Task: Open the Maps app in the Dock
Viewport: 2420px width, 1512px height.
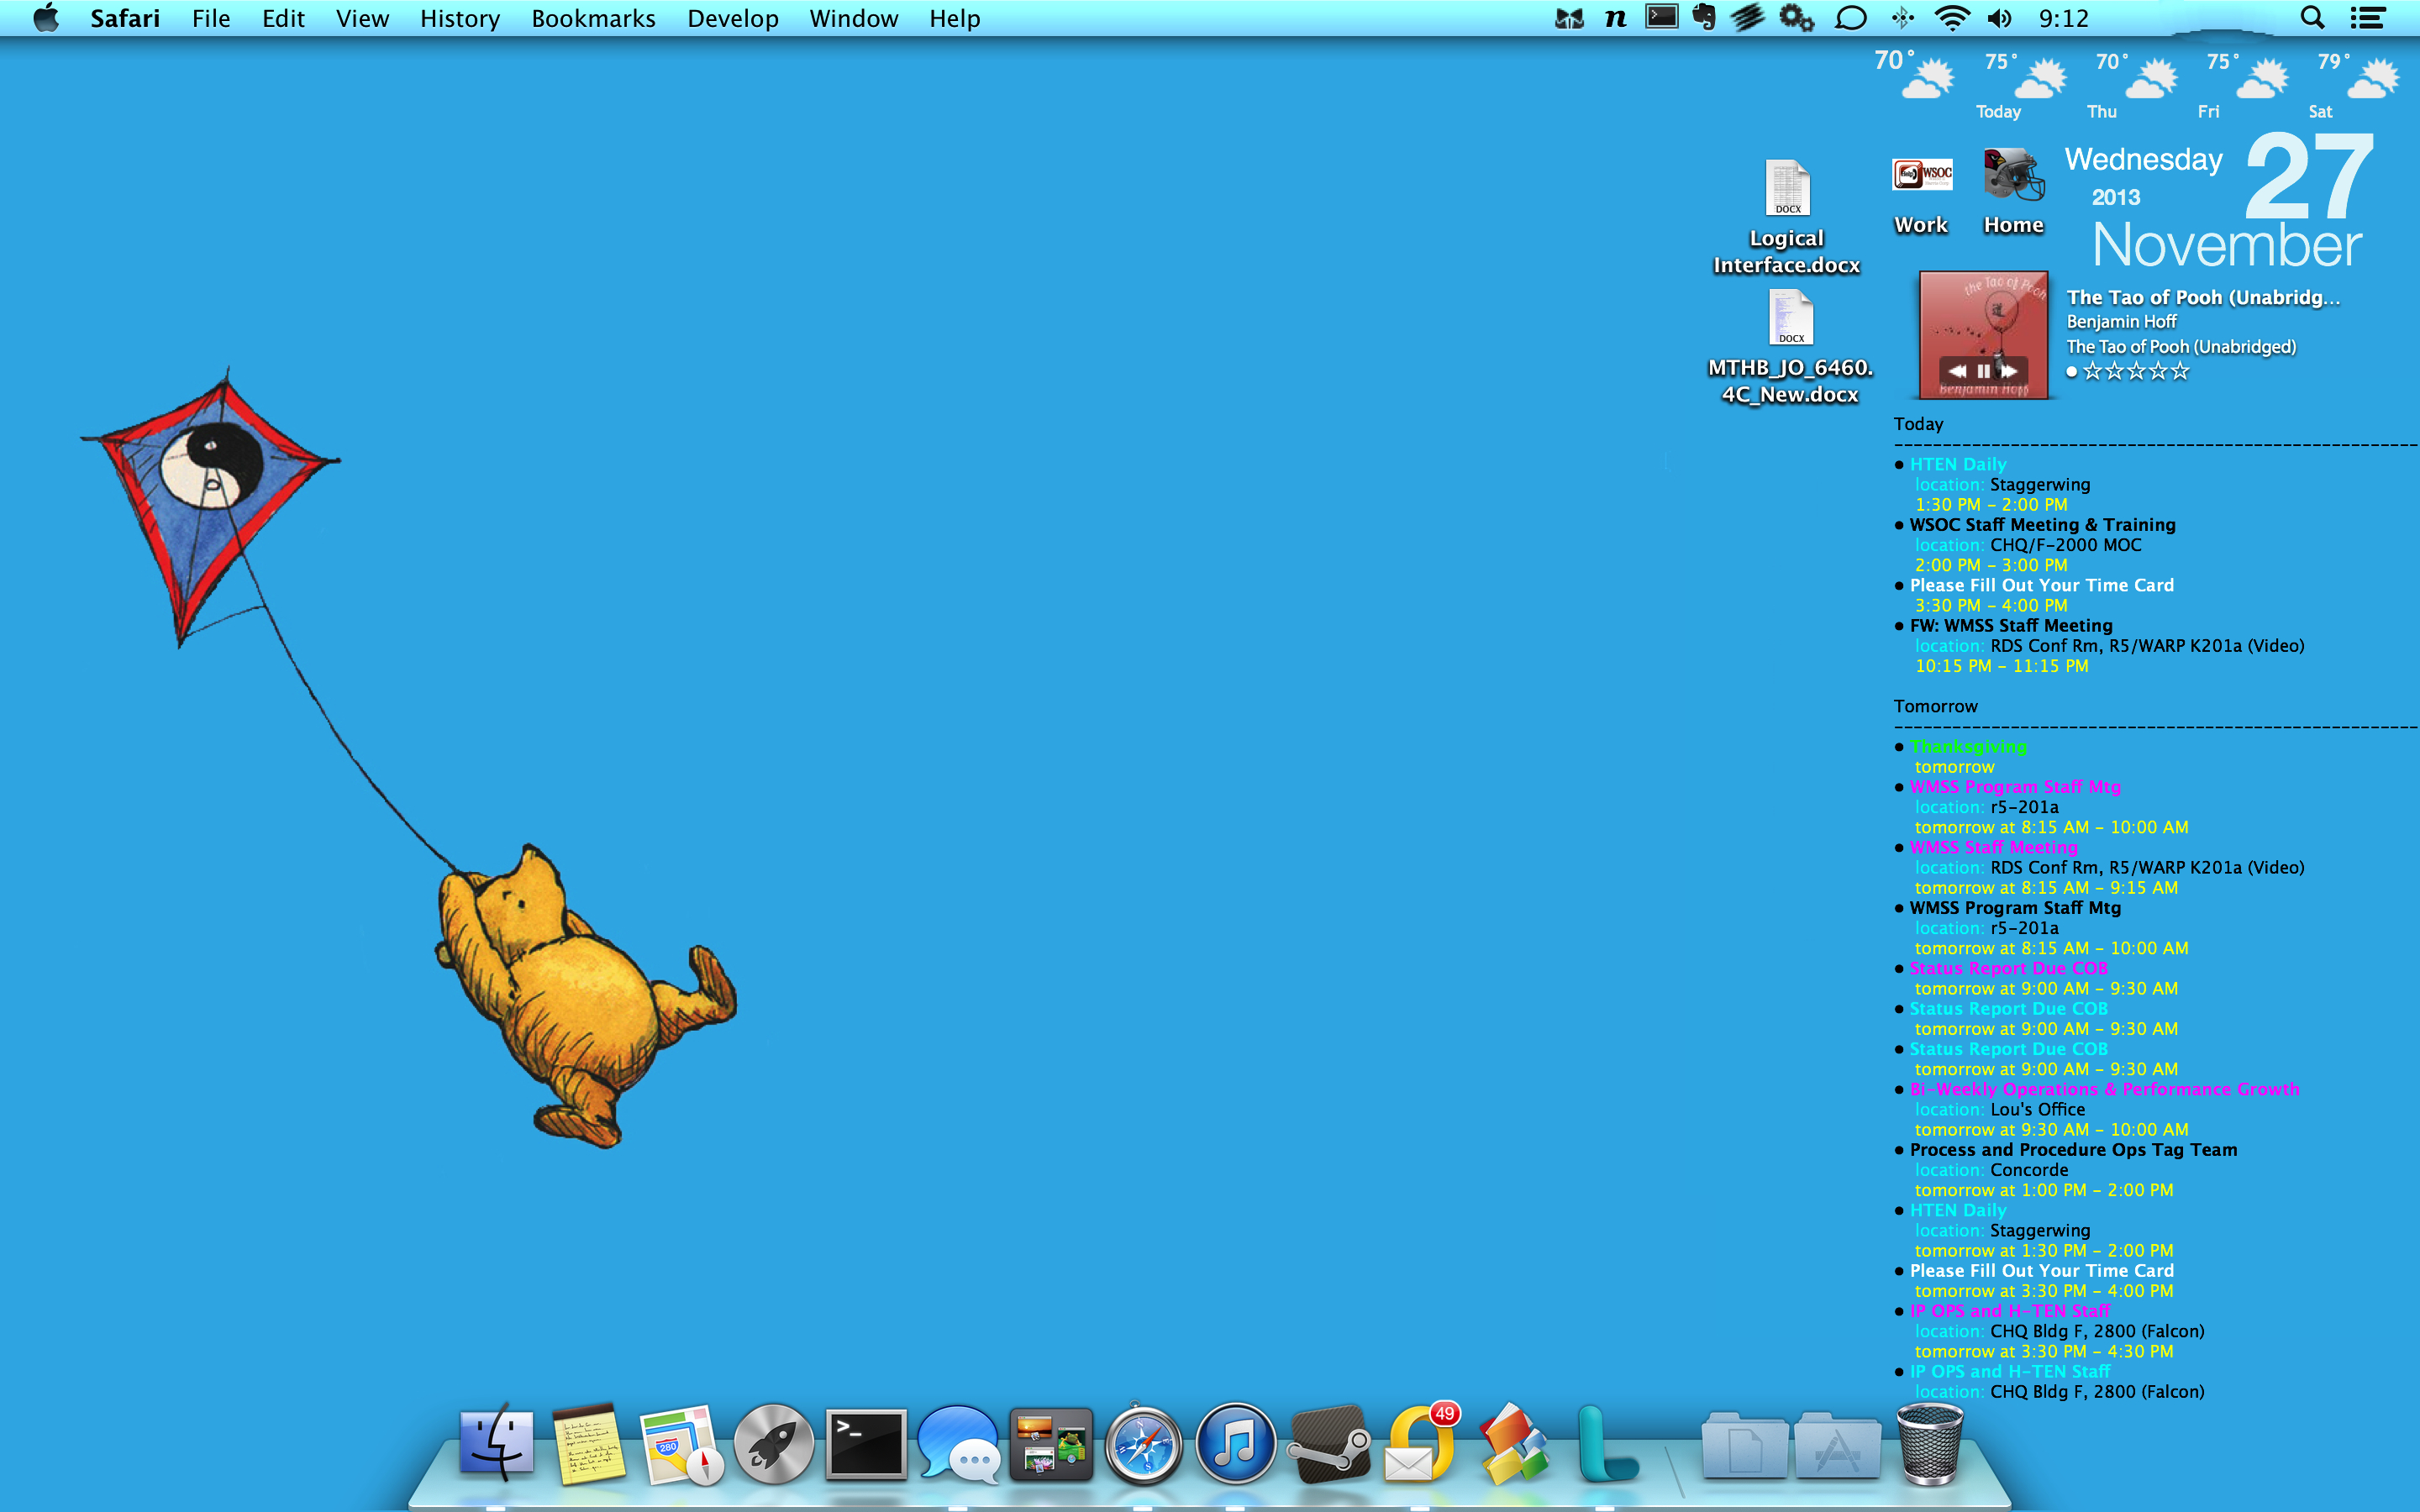Action: (681, 1445)
